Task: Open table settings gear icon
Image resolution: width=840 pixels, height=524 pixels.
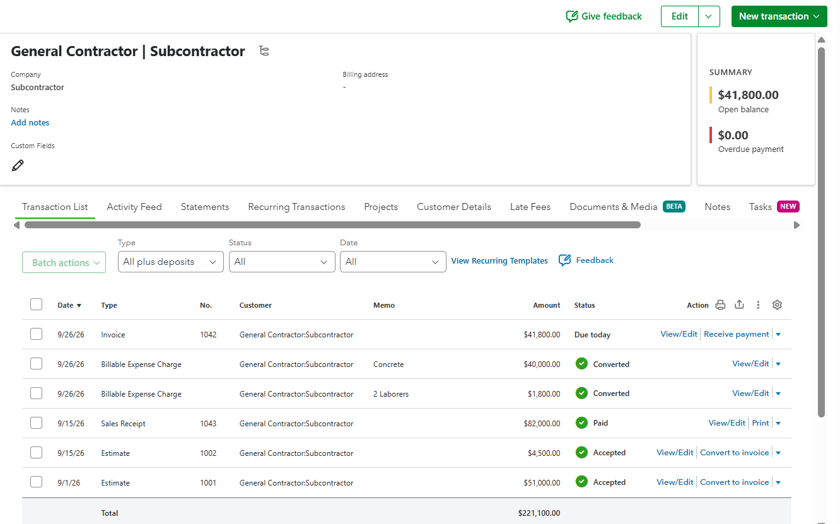Action: (x=777, y=305)
